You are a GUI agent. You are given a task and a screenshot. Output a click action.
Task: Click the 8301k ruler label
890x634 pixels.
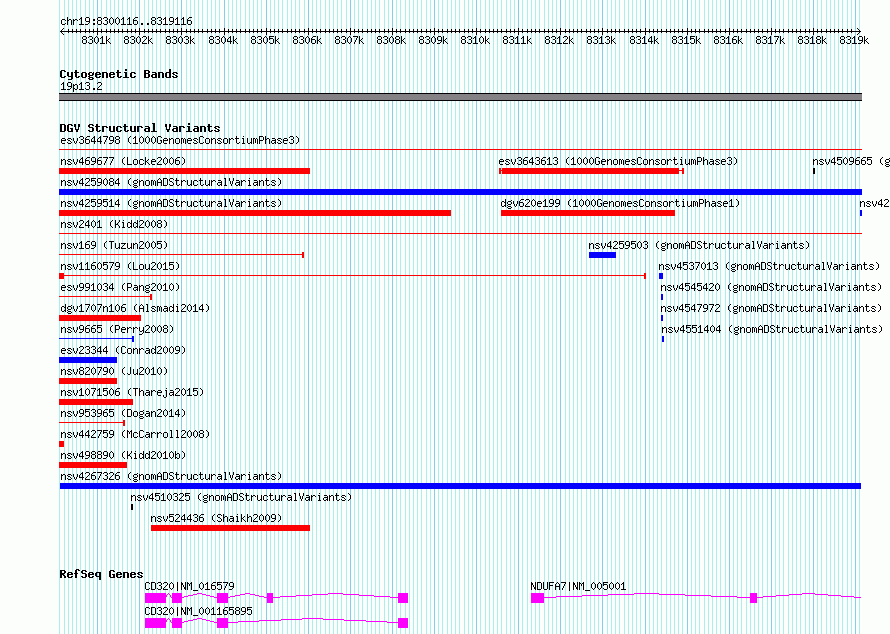tap(96, 40)
